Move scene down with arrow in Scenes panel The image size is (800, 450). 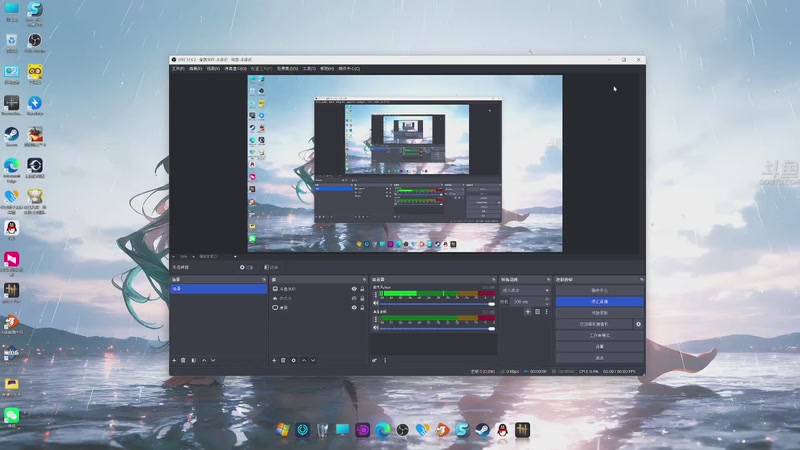click(213, 360)
